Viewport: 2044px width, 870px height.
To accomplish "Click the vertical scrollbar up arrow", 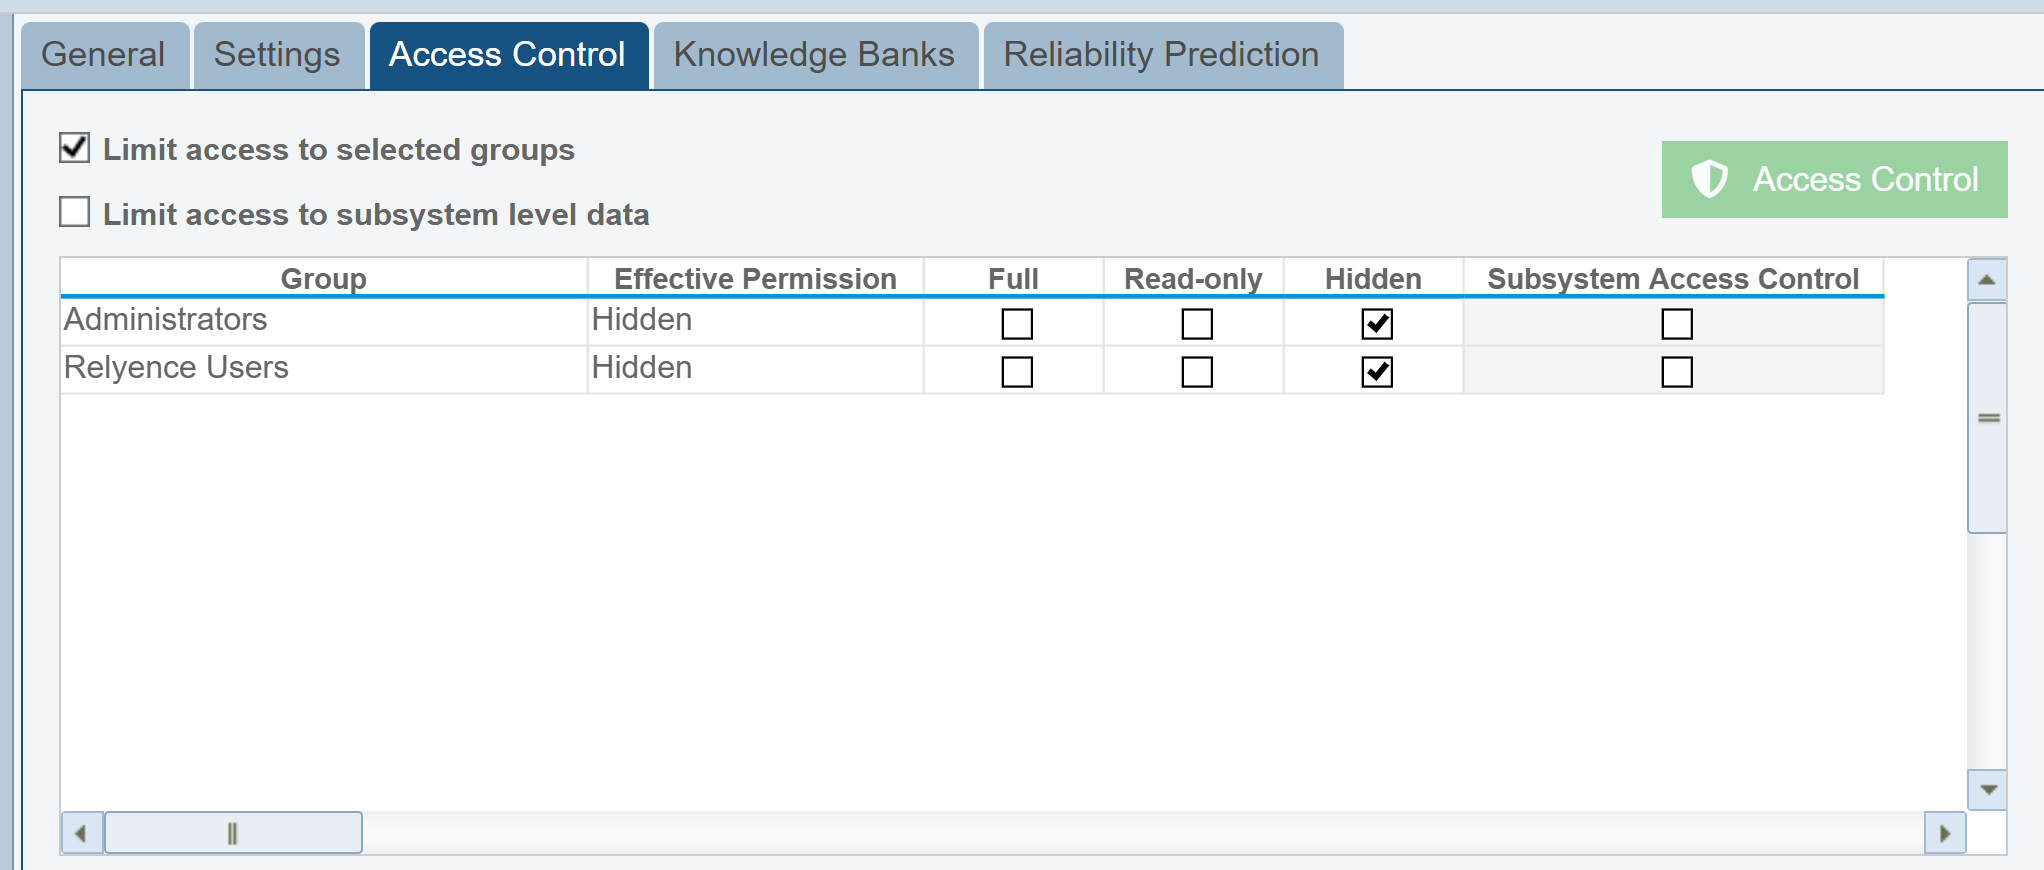I will [1987, 280].
